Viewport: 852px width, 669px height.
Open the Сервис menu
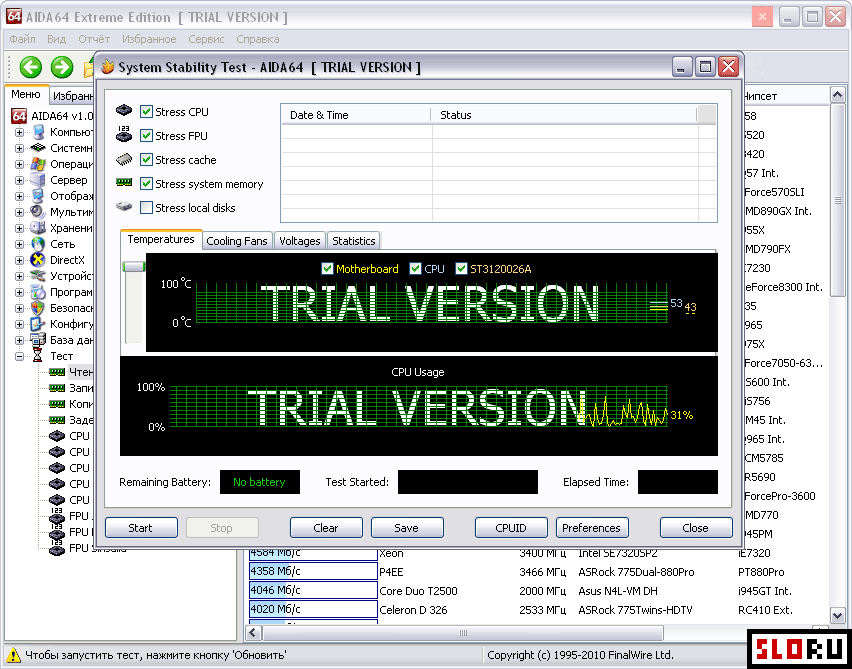click(x=206, y=39)
